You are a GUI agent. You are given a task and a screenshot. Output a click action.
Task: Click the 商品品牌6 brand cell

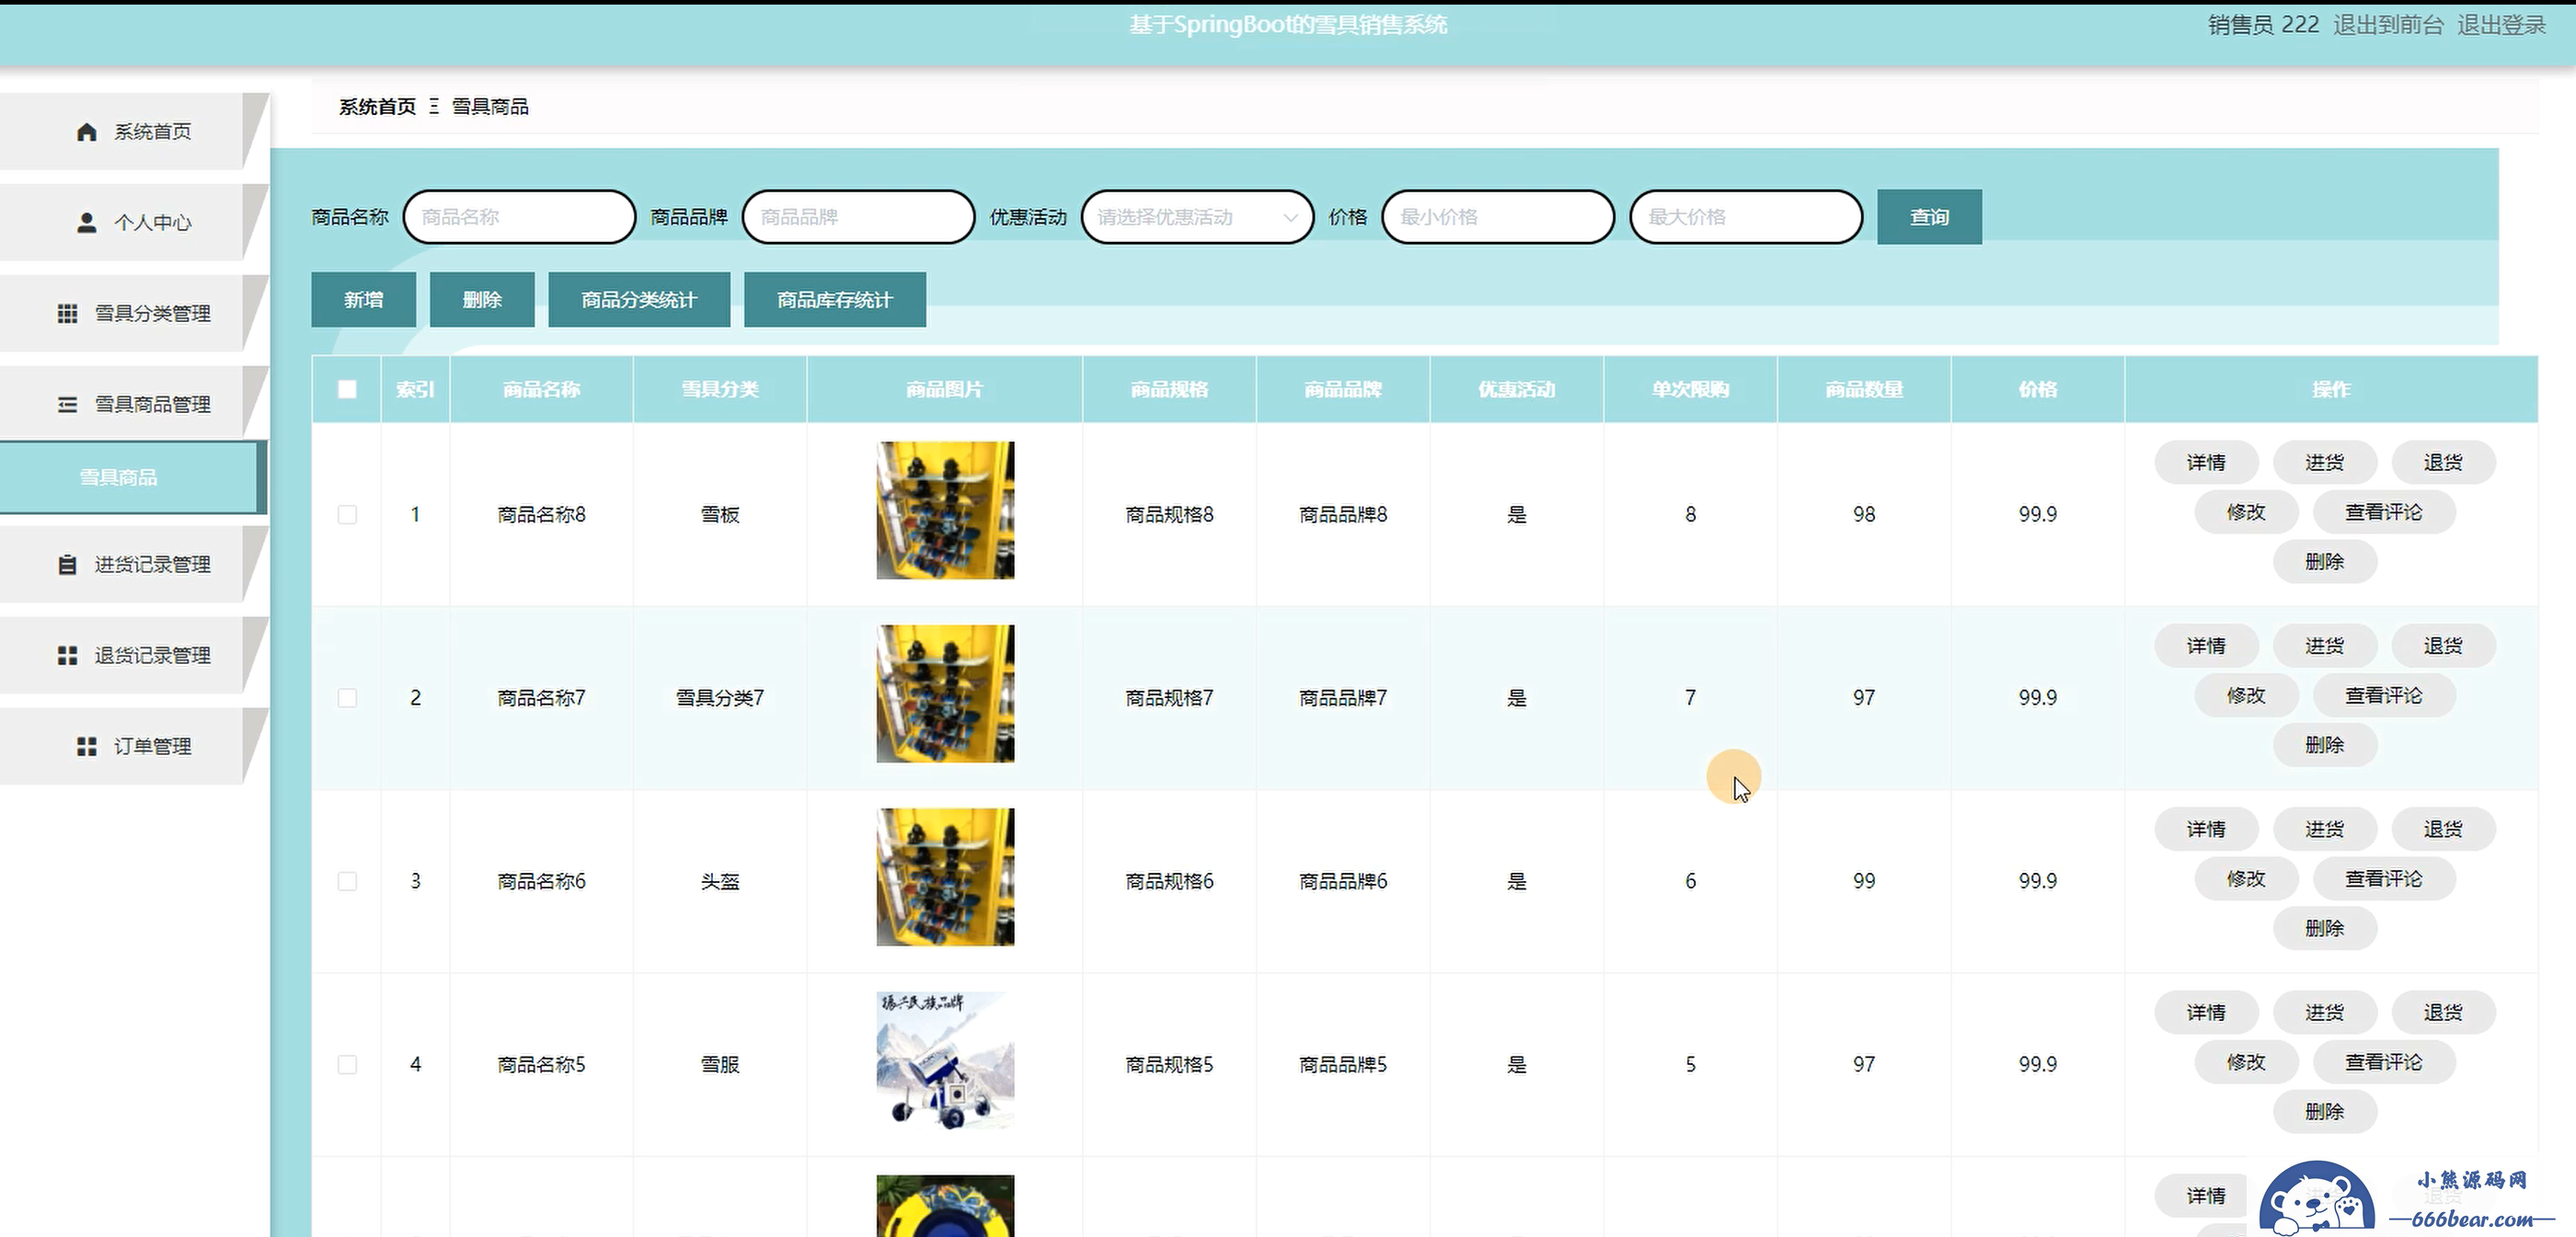pos(1343,881)
